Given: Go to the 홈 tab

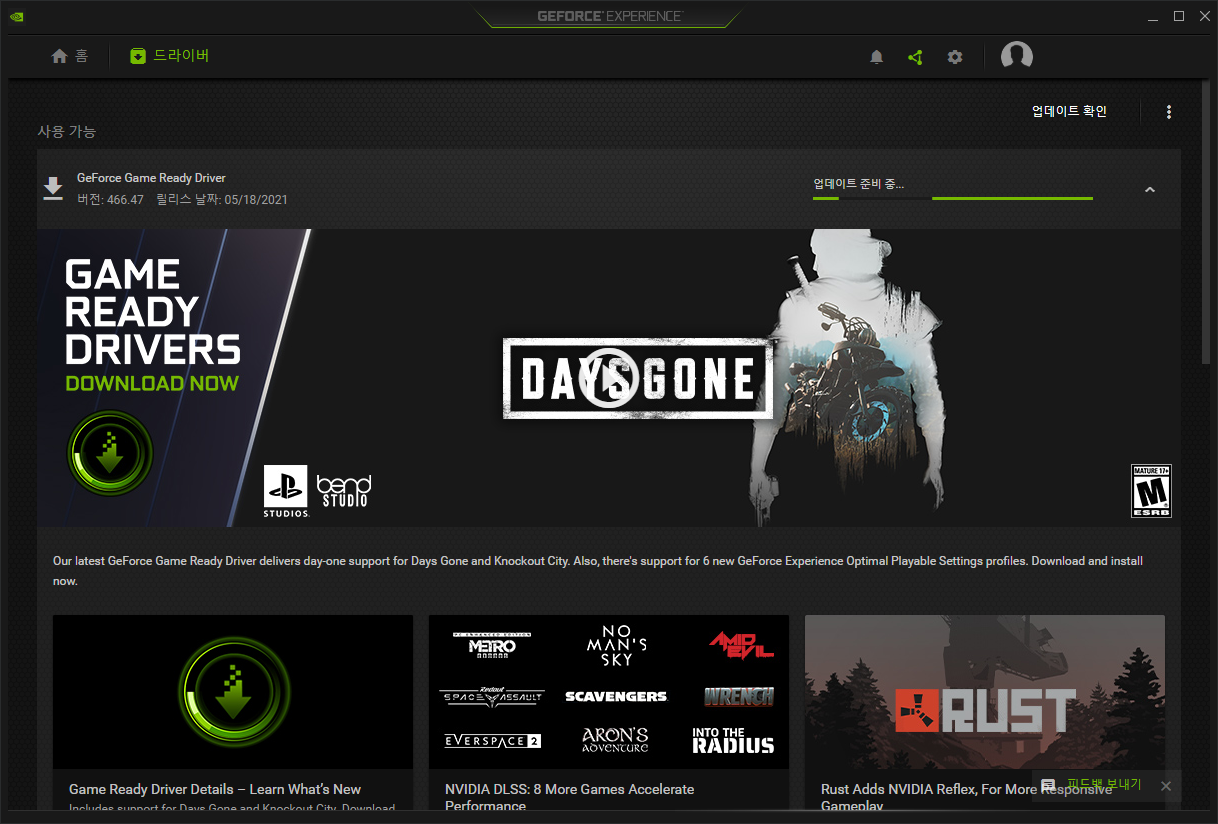Looking at the screenshot, I should point(69,56).
